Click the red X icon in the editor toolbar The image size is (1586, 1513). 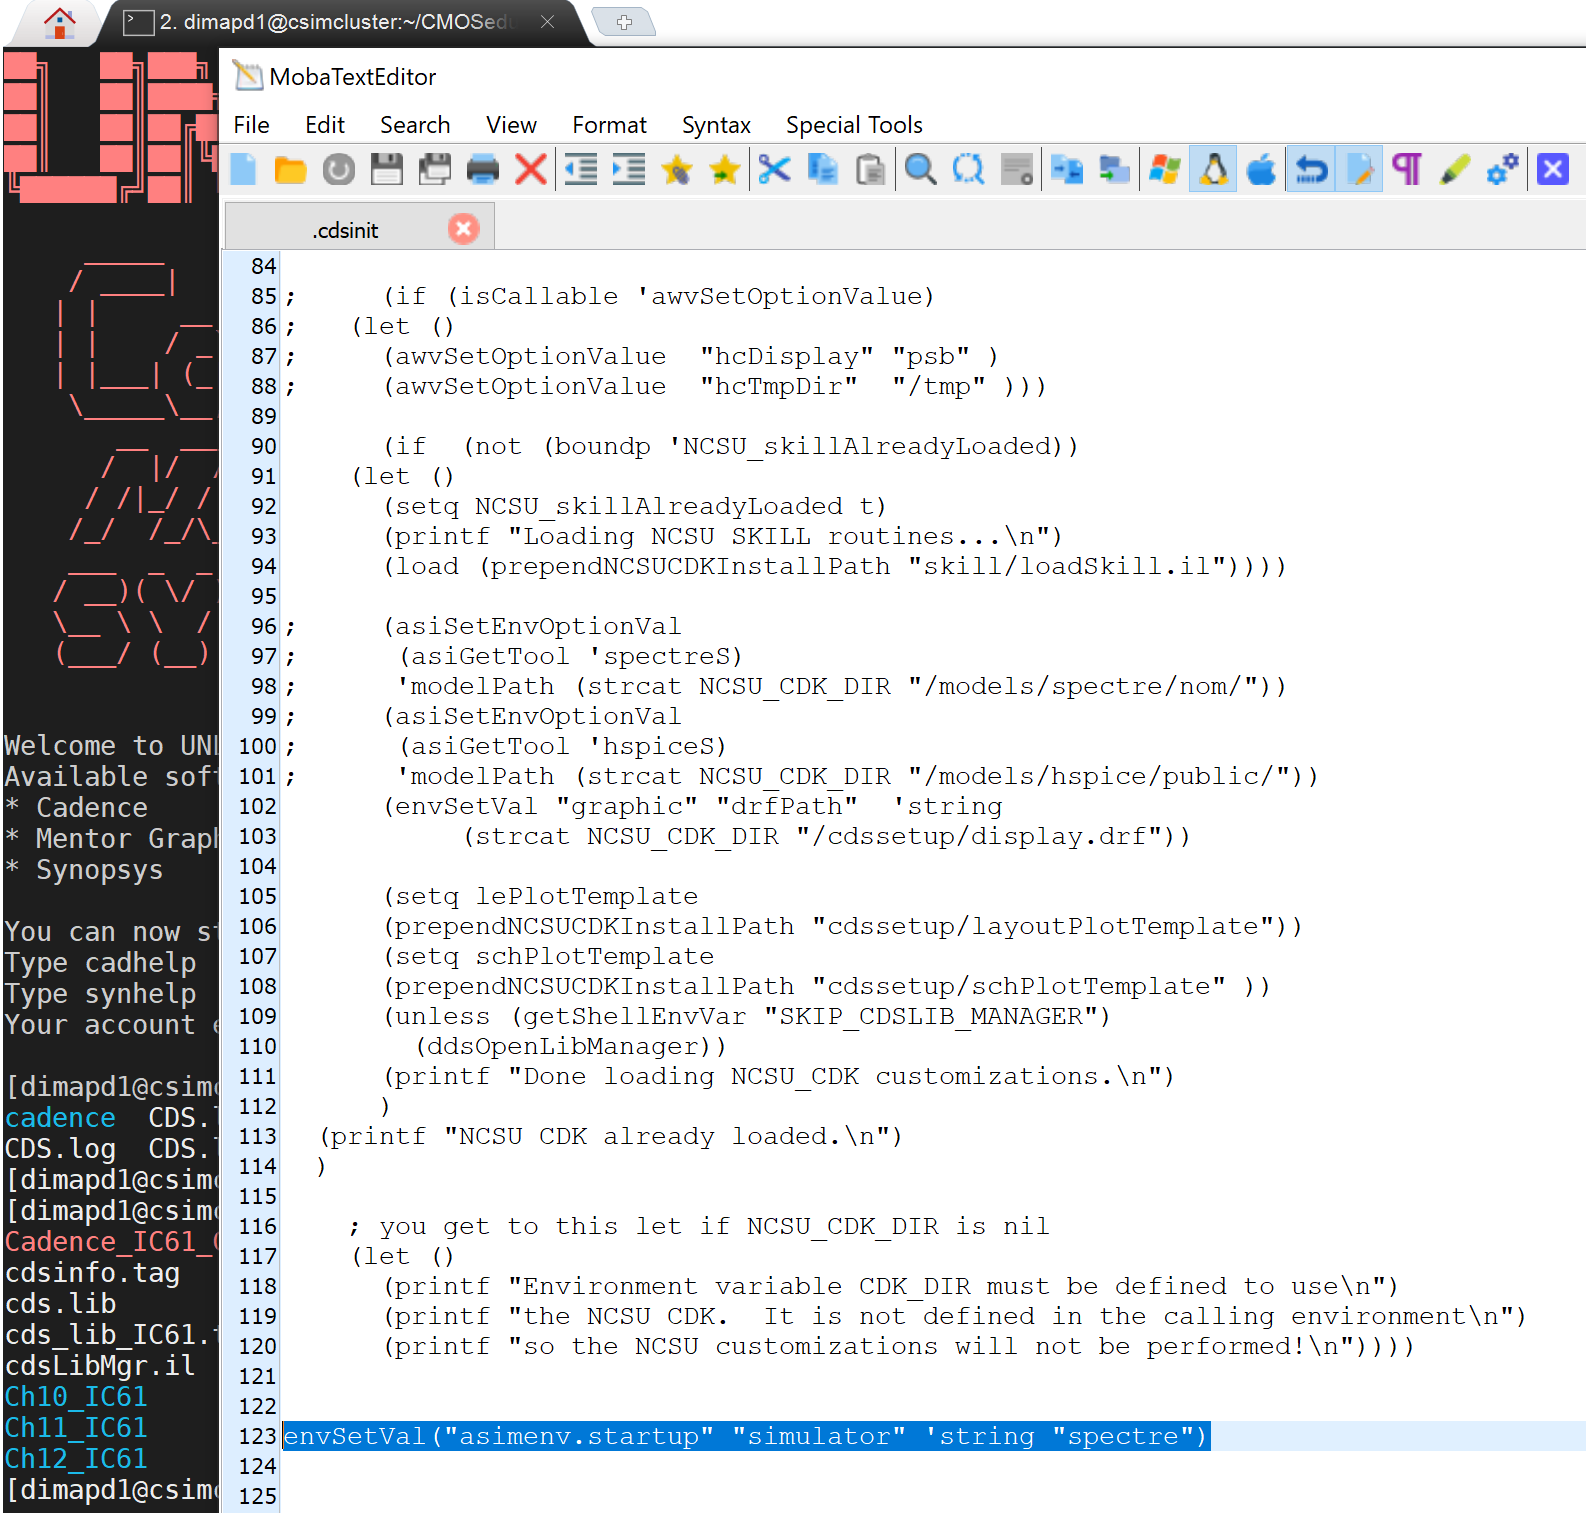pyautogui.click(x=531, y=170)
